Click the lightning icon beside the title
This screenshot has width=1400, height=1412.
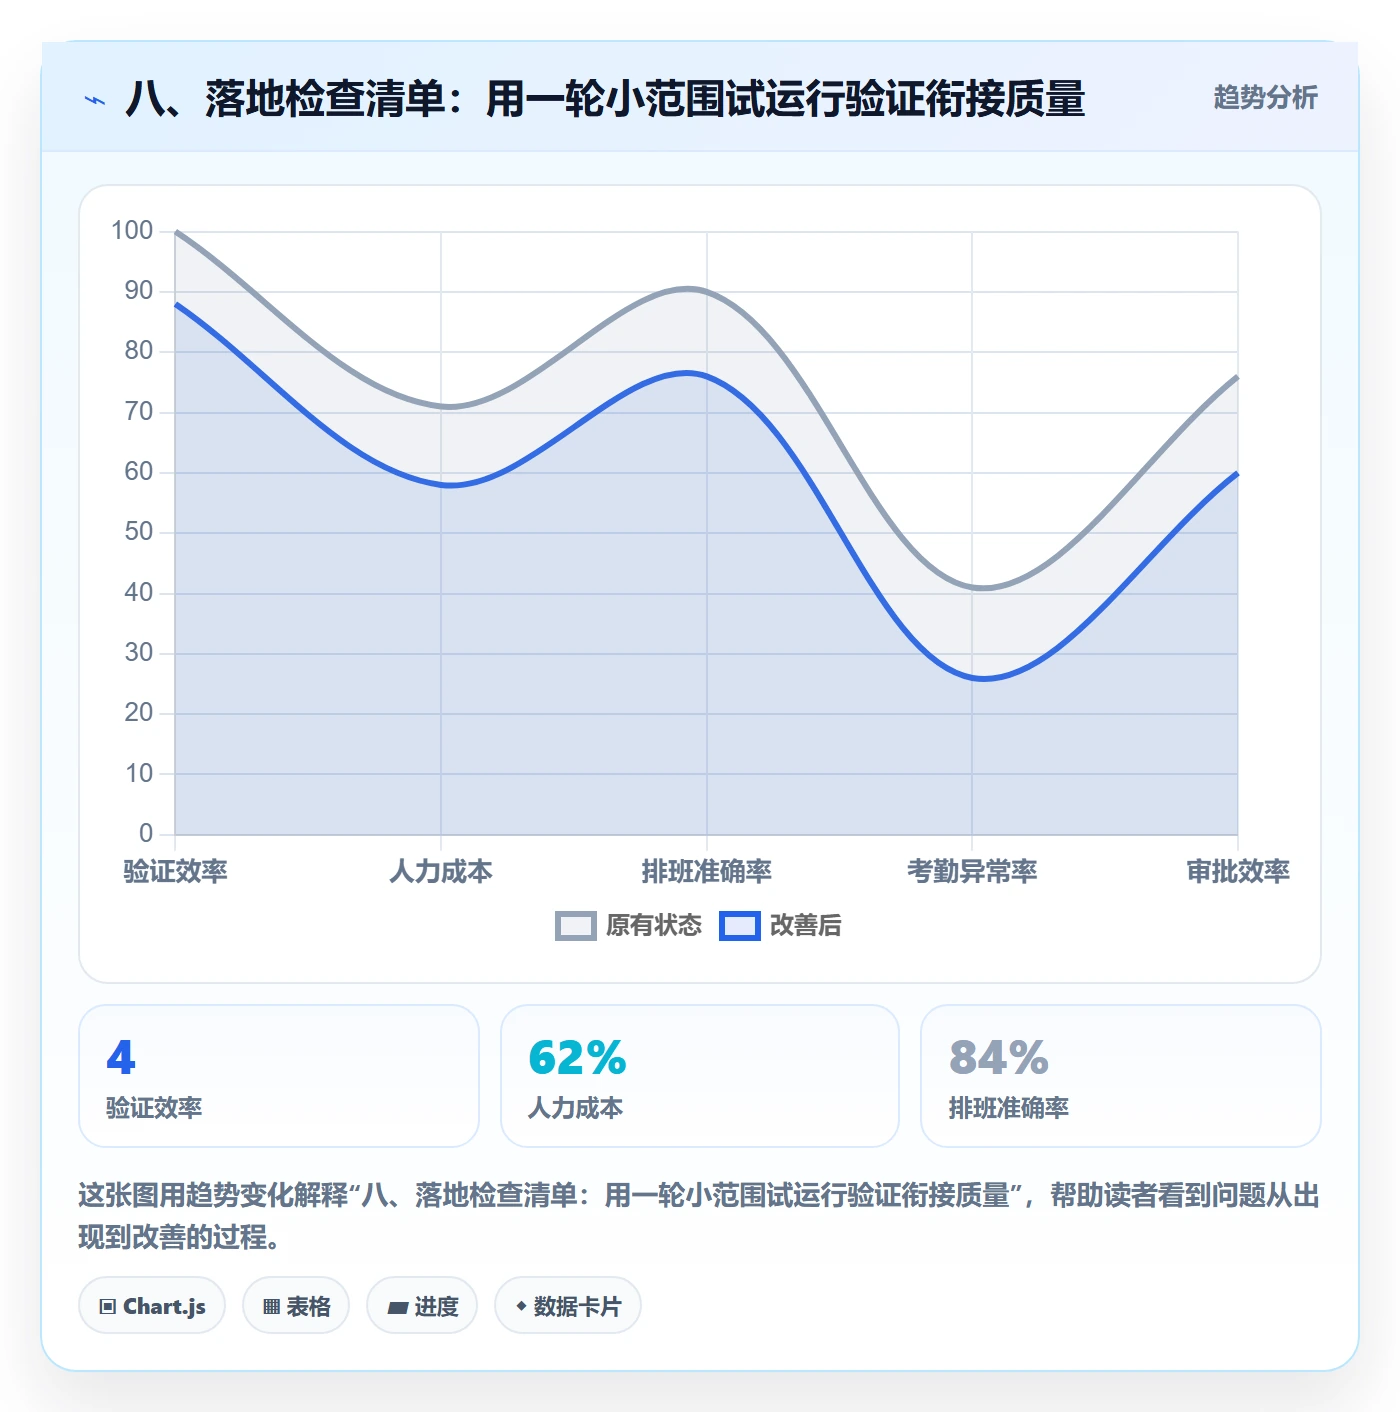tap(95, 100)
